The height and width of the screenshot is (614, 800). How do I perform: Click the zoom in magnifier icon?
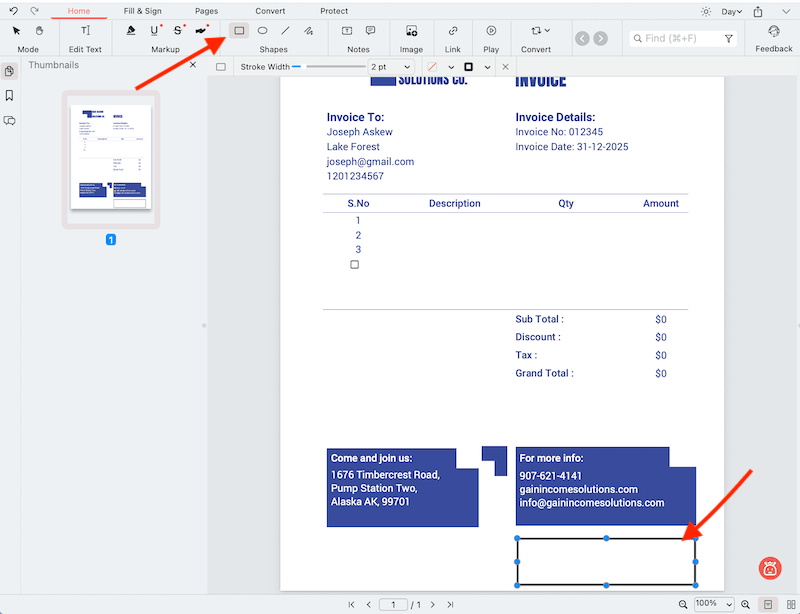click(745, 604)
